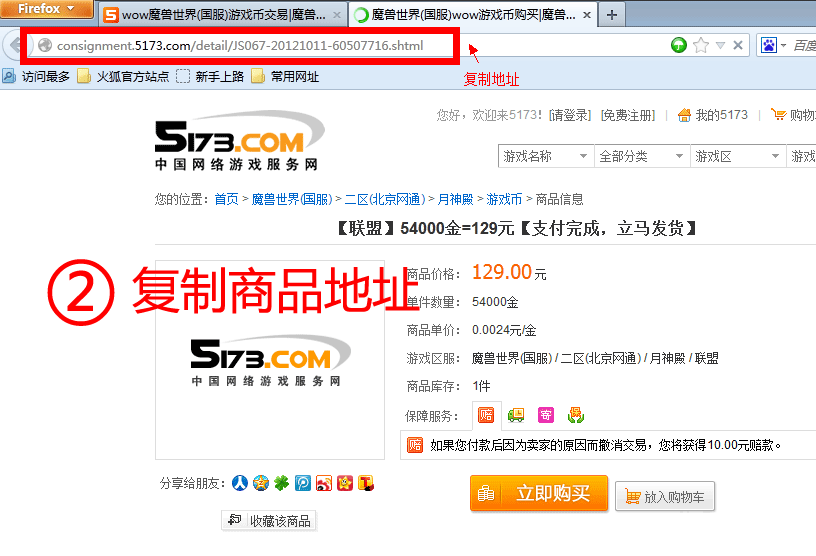Close the wow魔兽世界游戏币交易 tab

[337, 15]
